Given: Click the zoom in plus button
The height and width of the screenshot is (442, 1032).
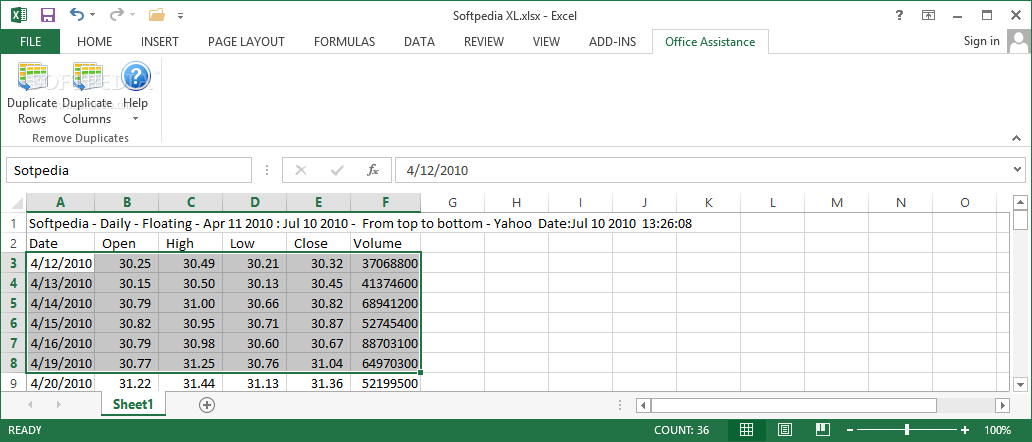Looking at the screenshot, I should 966,430.
